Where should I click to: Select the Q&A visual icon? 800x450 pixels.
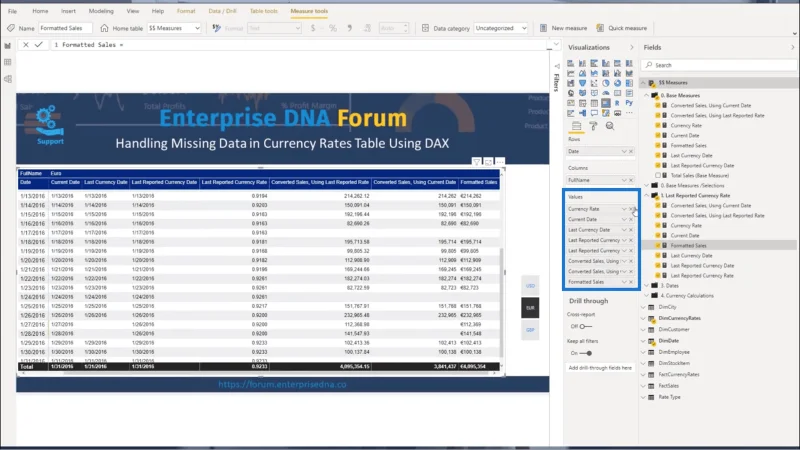tap(594, 113)
